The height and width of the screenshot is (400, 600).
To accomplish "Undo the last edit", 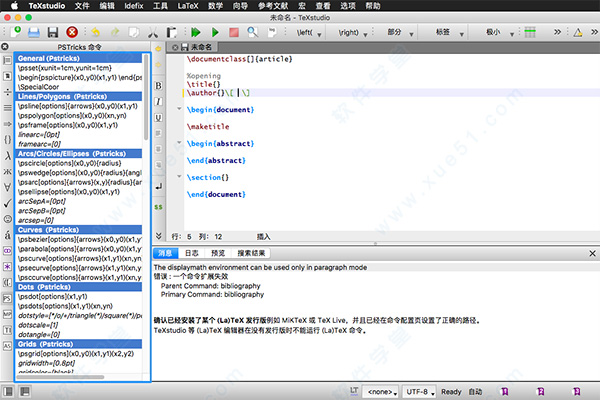I will pos(96,32).
